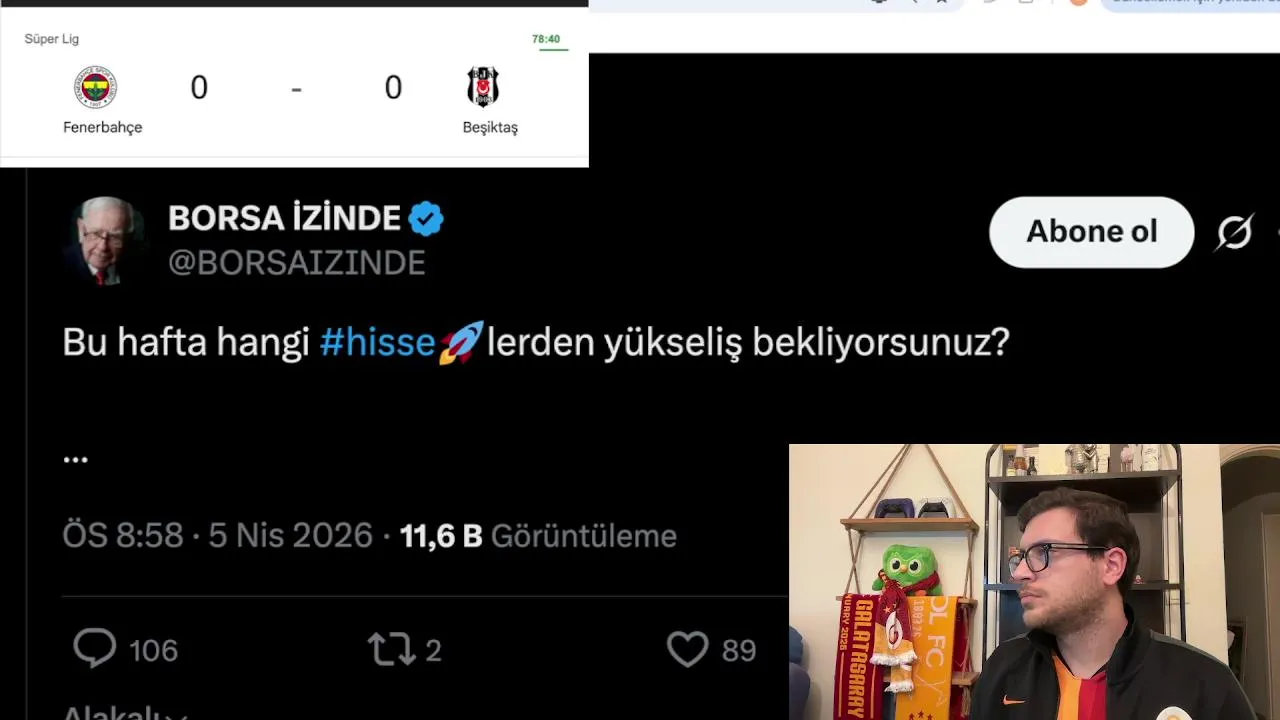
Task: Expand the Alakalı replies sort dropdown
Action: [124, 713]
